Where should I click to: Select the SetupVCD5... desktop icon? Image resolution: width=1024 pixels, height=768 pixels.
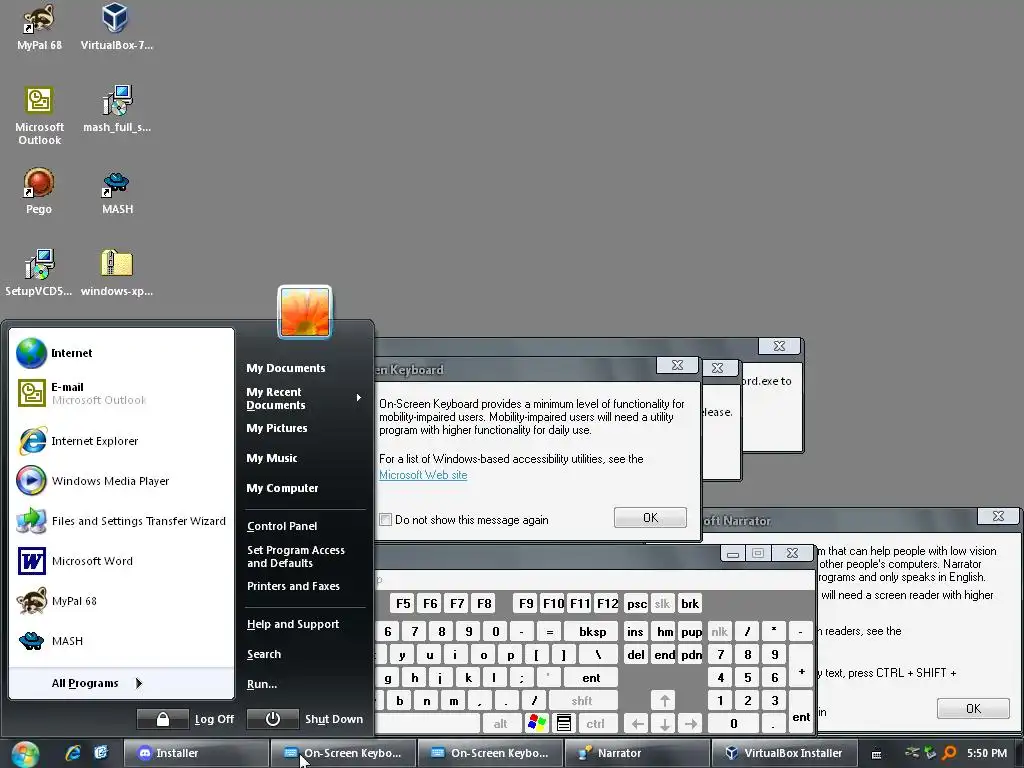39,273
